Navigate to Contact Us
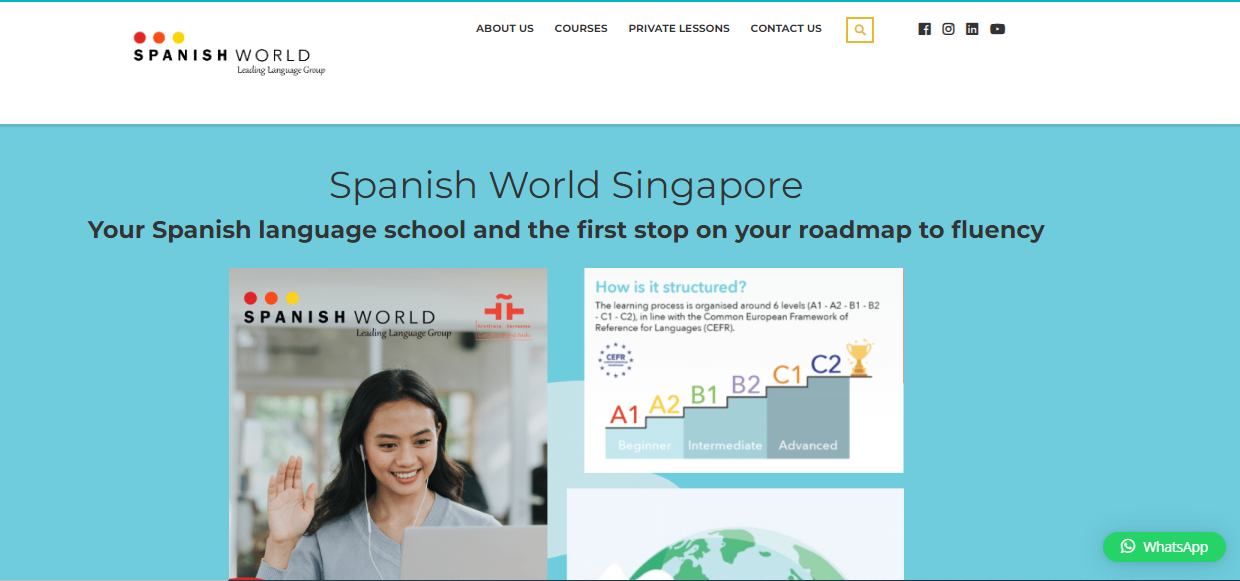This screenshot has width=1240, height=581. pyautogui.click(x=786, y=29)
